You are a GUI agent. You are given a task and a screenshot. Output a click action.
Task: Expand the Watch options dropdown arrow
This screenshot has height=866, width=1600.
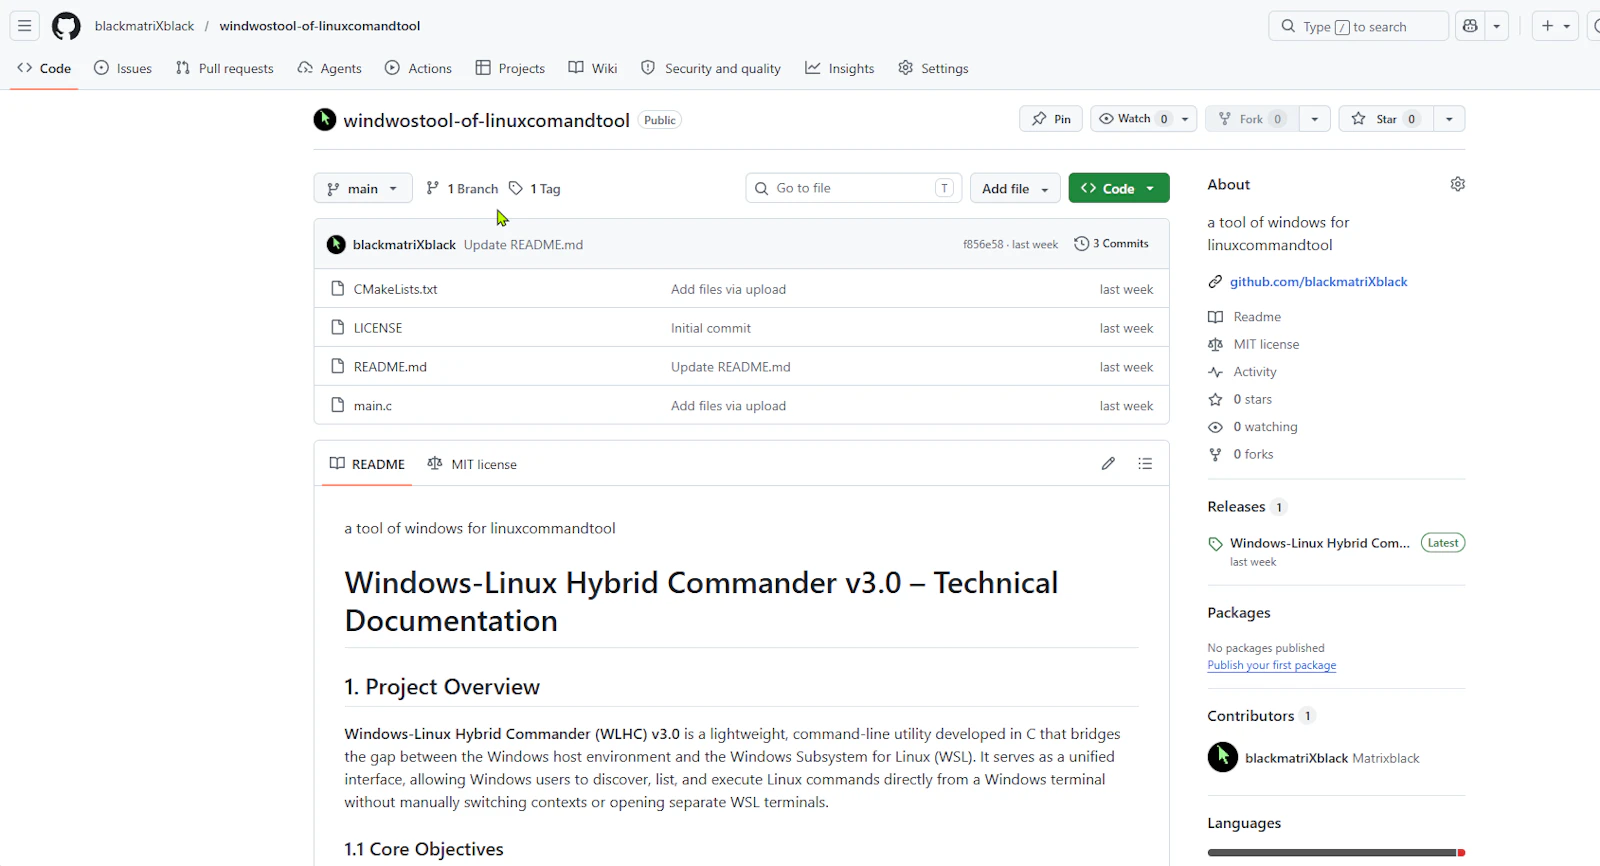[1185, 119]
